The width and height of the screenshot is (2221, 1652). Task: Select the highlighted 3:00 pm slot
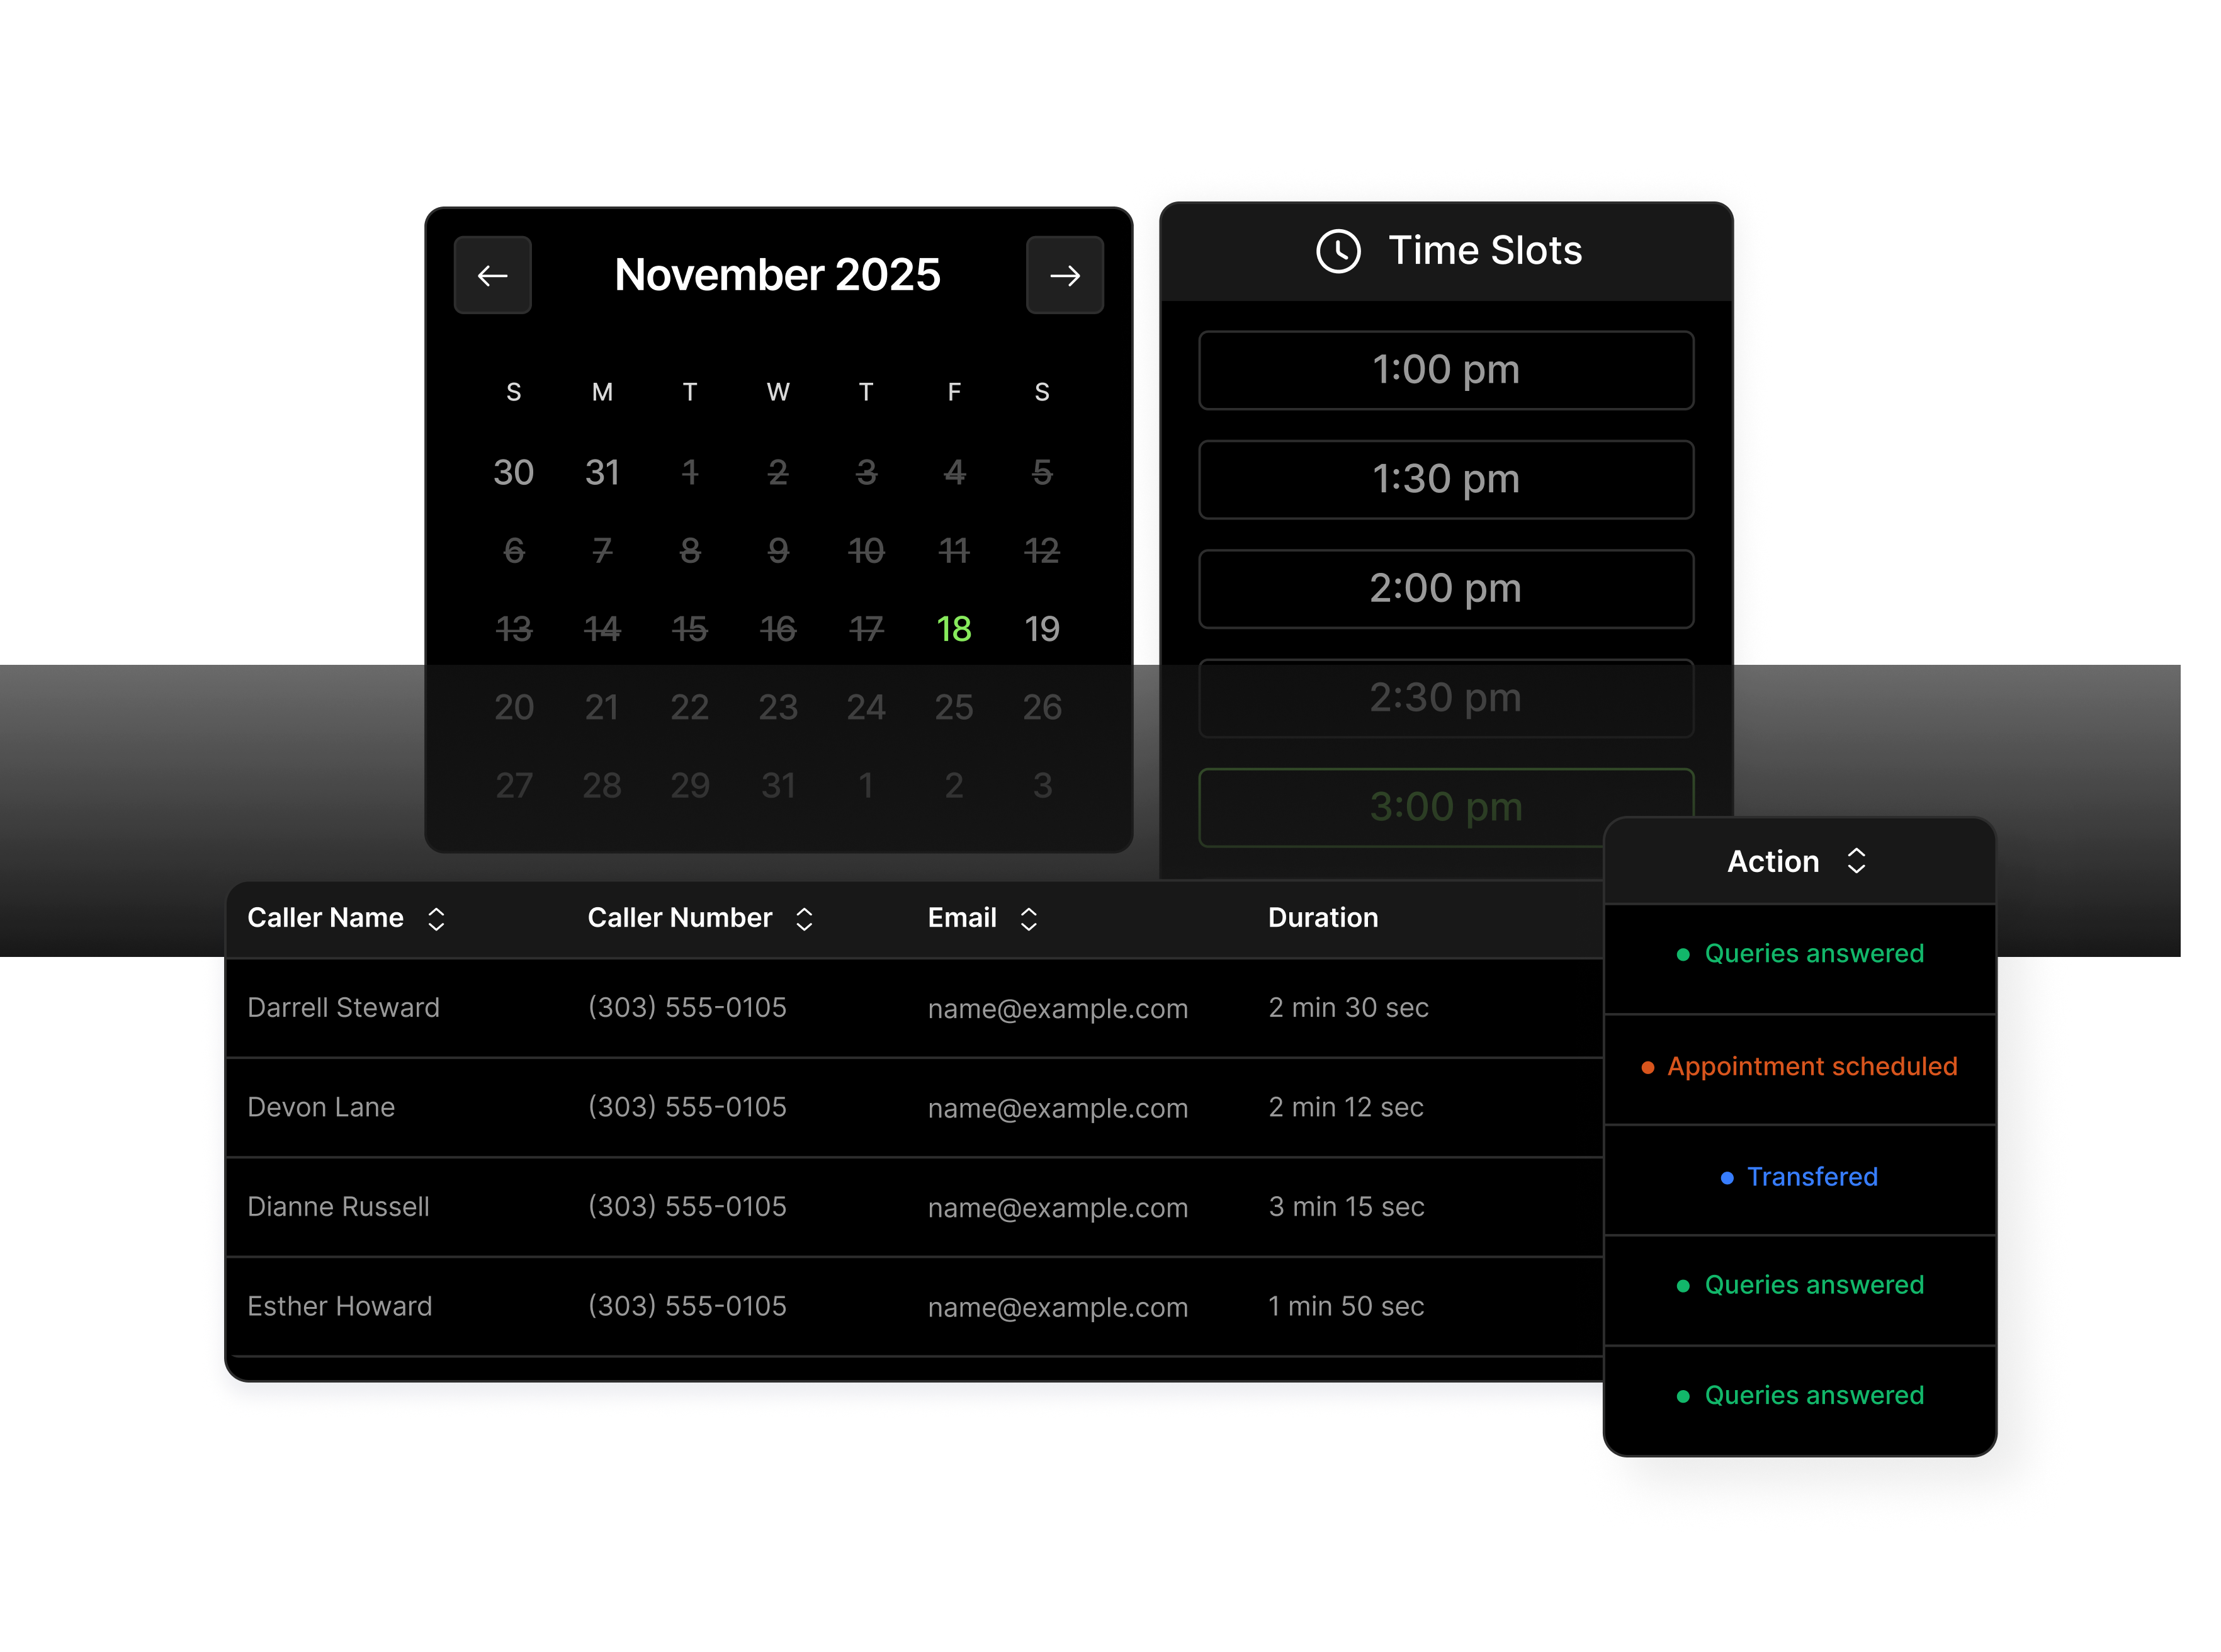pyautogui.click(x=1445, y=807)
